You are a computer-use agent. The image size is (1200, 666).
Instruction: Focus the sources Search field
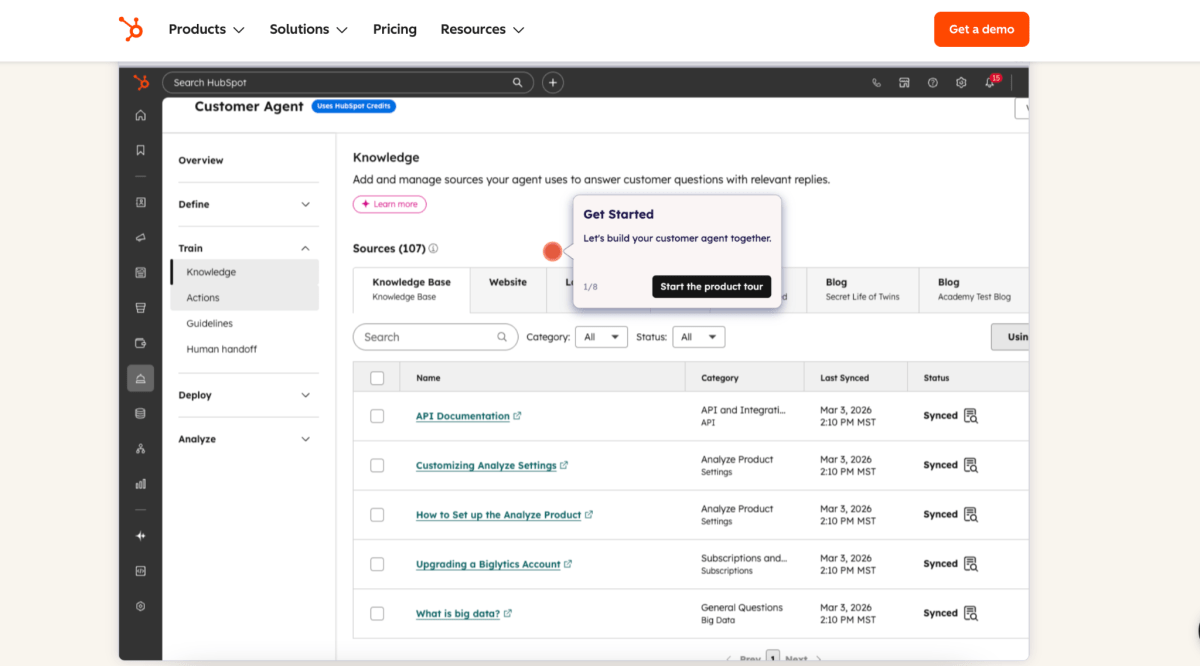436,337
